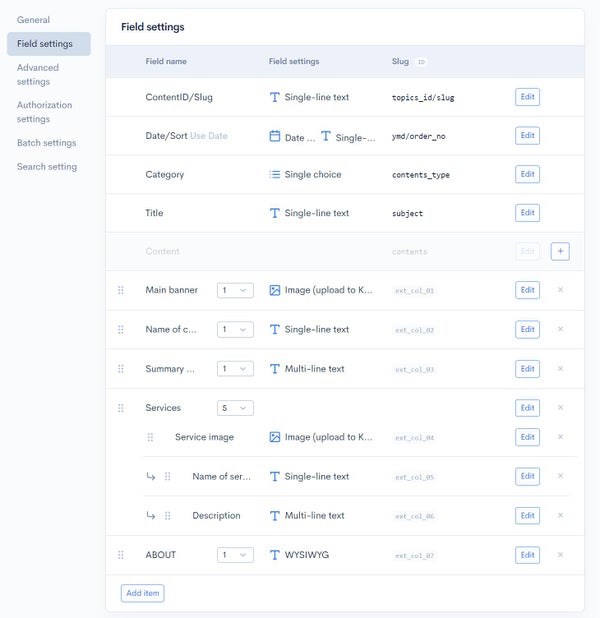Image resolution: width=600 pixels, height=618 pixels.
Task: Open Advanced settings in sidebar
Action: tap(38, 74)
